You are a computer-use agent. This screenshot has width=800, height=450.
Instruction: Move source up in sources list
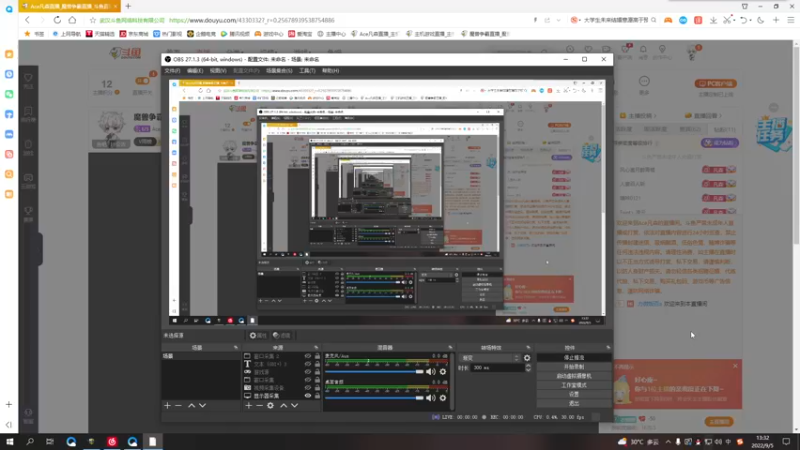click(284, 406)
